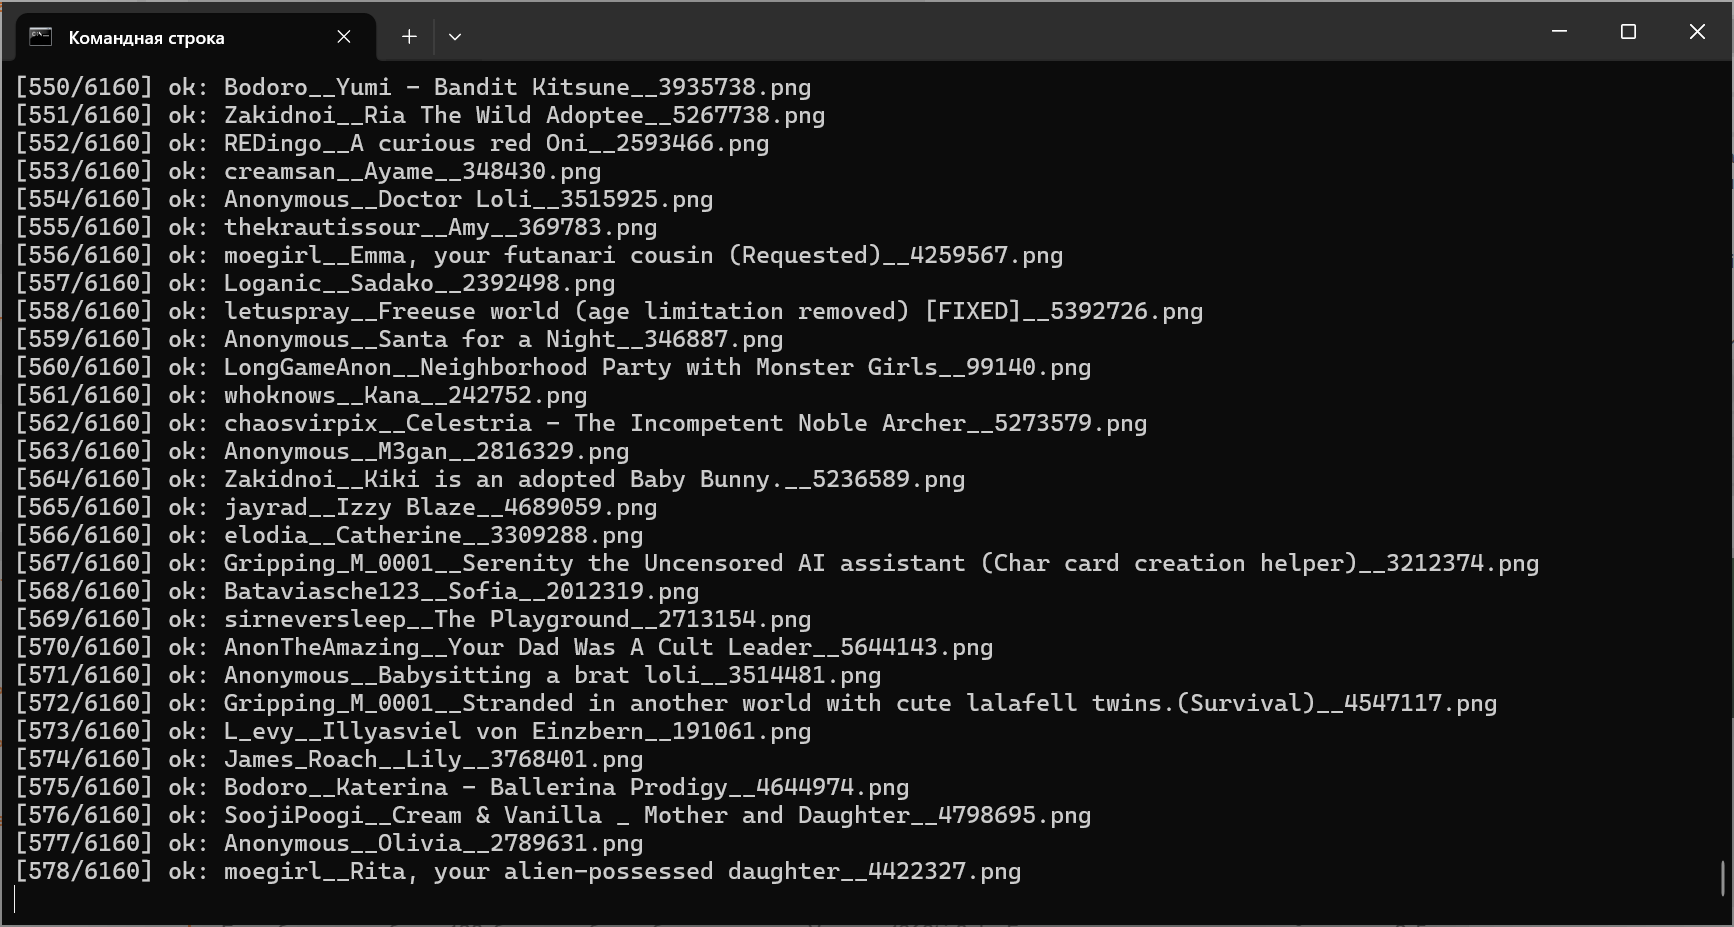The height and width of the screenshot is (927, 1734).
Task: Maximize the terminal window
Action: click(x=1628, y=32)
